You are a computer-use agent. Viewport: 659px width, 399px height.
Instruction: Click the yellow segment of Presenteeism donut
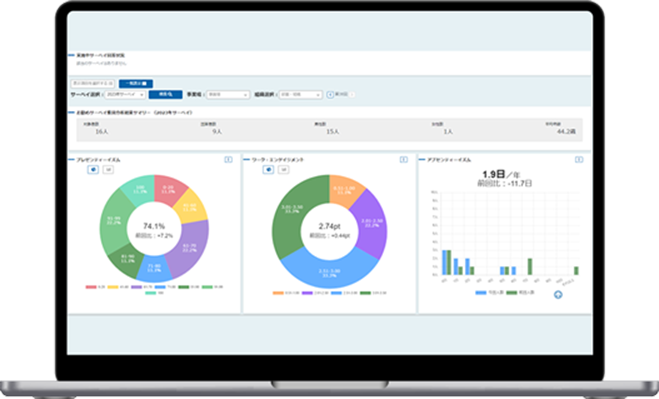[x=191, y=207]
